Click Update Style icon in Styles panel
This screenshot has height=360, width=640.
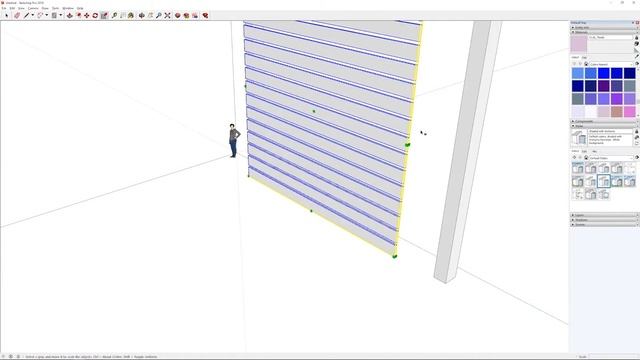click(637, 143)
